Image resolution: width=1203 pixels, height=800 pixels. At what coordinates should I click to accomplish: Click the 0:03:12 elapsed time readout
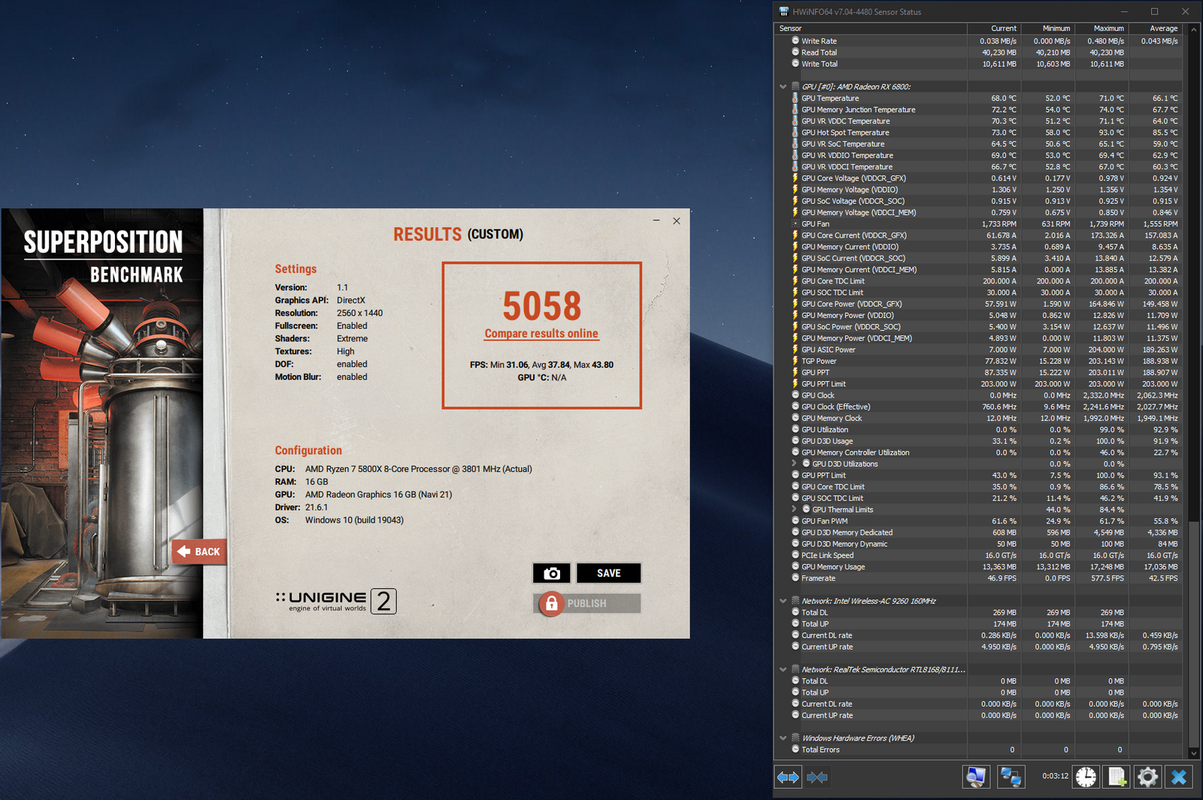tap(1054, 776)
